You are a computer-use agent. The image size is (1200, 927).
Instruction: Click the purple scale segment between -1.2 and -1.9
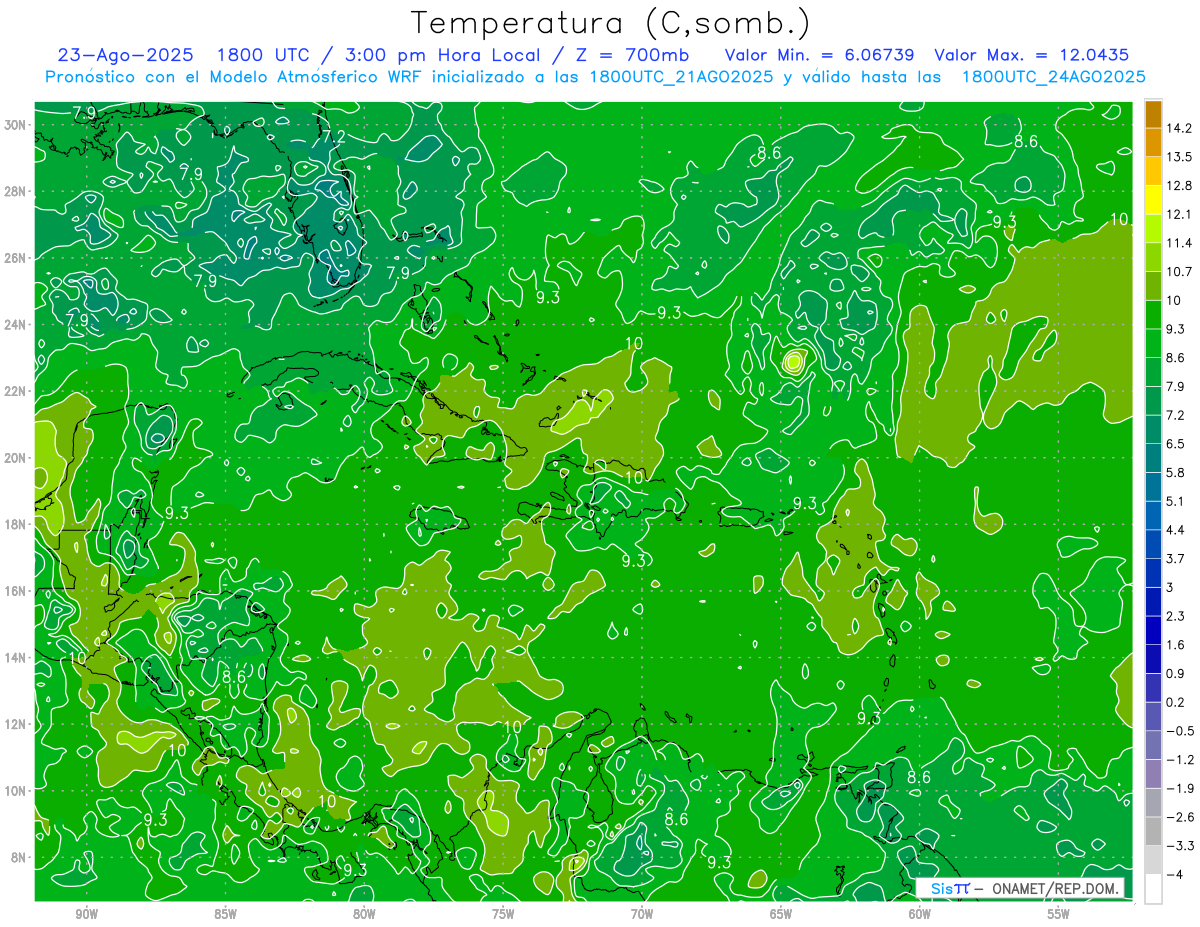[1153, 774]
